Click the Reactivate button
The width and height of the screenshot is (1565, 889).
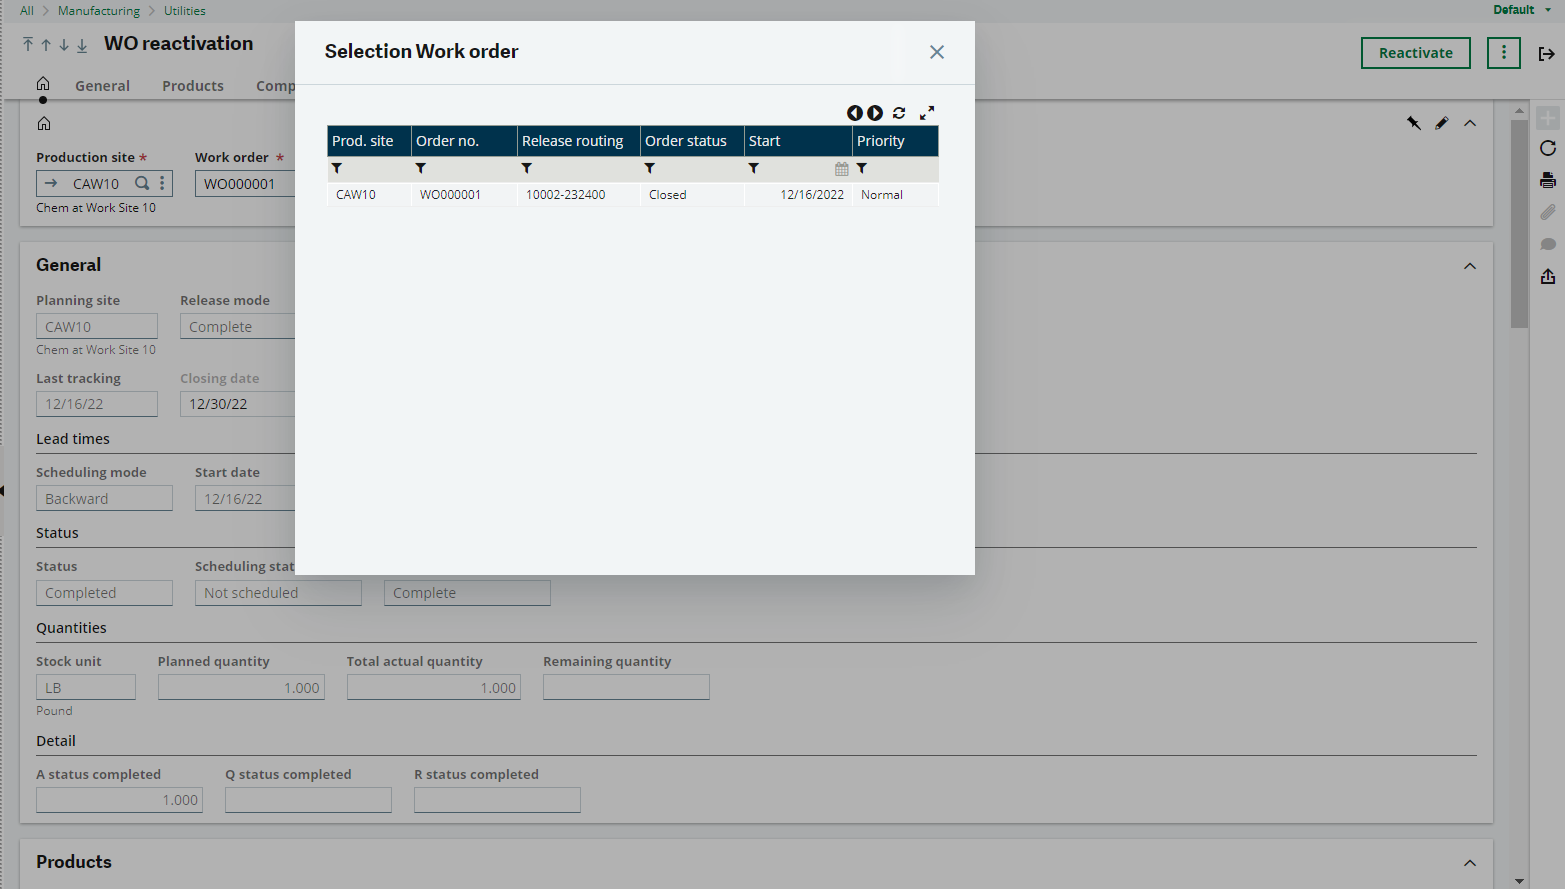[1415, 53]
